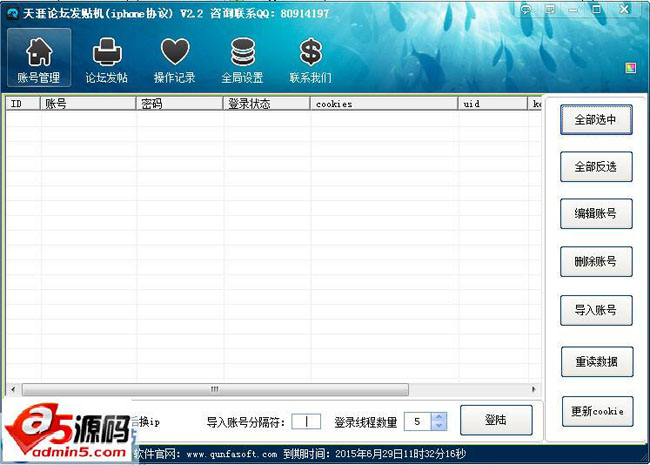Click the login thread count field
Screen dimensions: 650x465
(418, 421)
